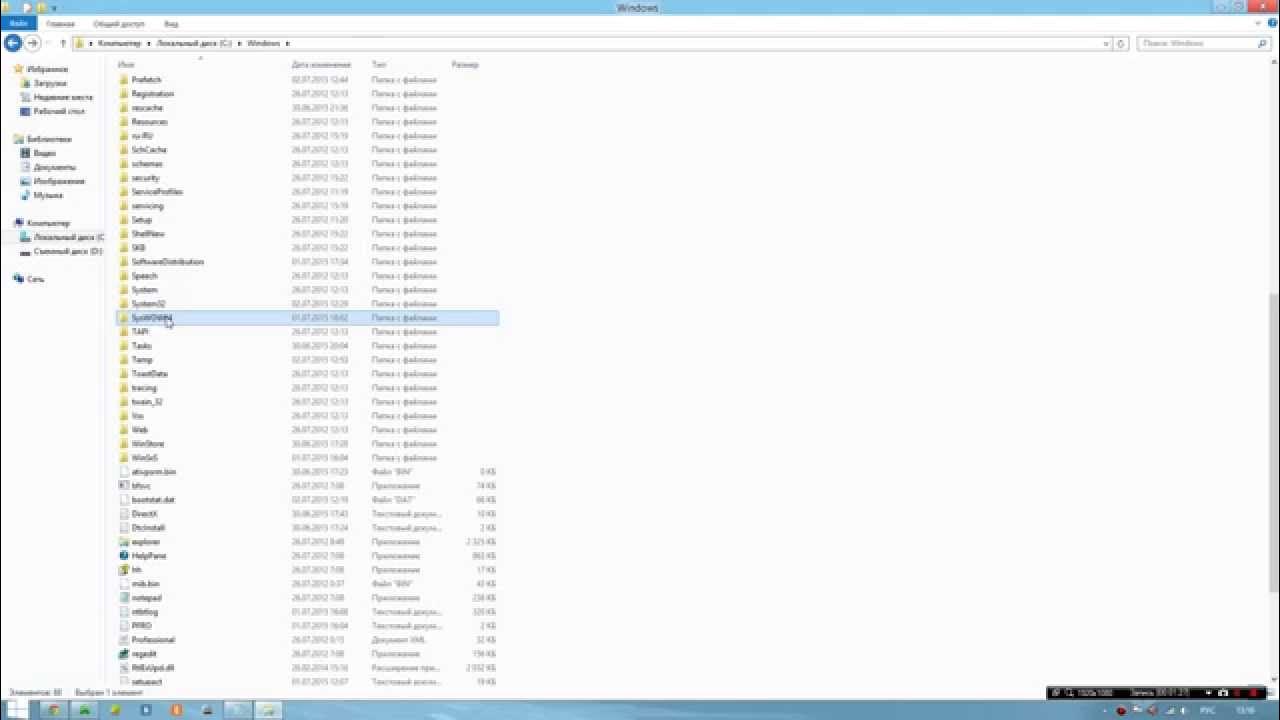Viewport: 1280px width, 720px height.
Task: Select the mib.bin file name
Action: (145, 583)
